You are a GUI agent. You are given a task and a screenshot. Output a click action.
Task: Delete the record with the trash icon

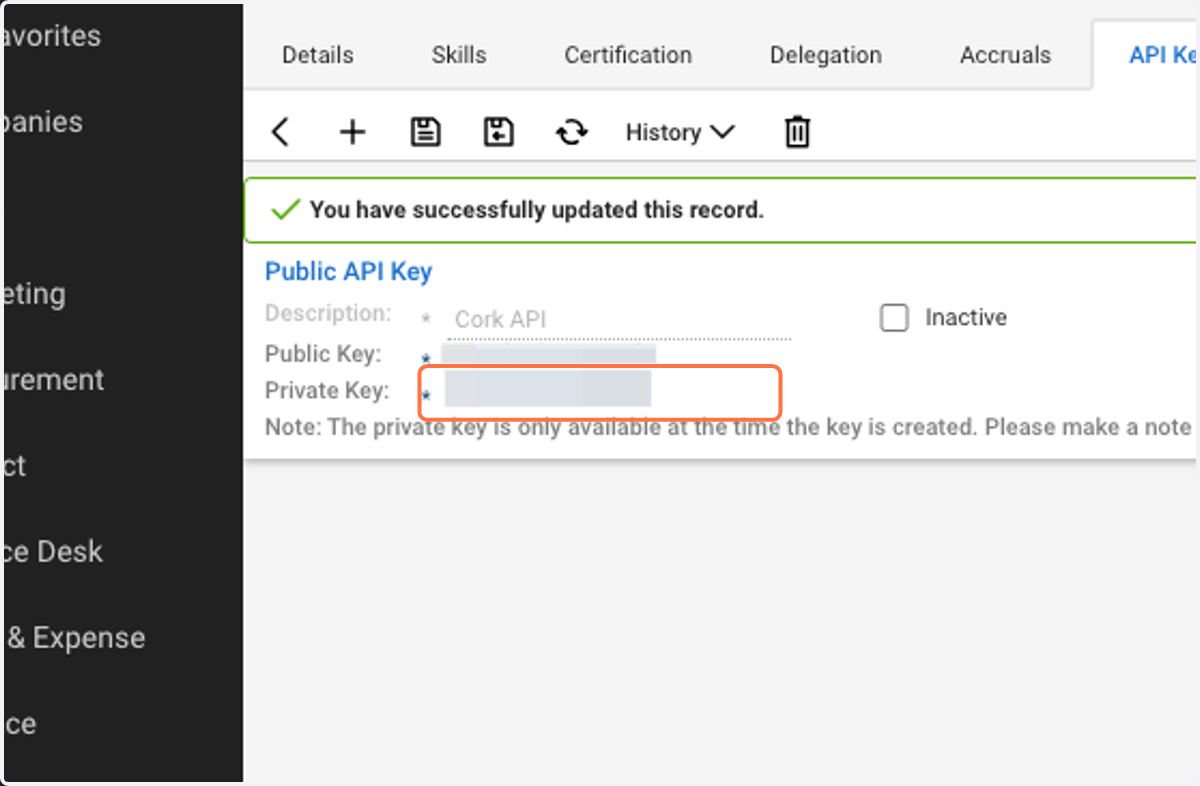coord(797,132)
